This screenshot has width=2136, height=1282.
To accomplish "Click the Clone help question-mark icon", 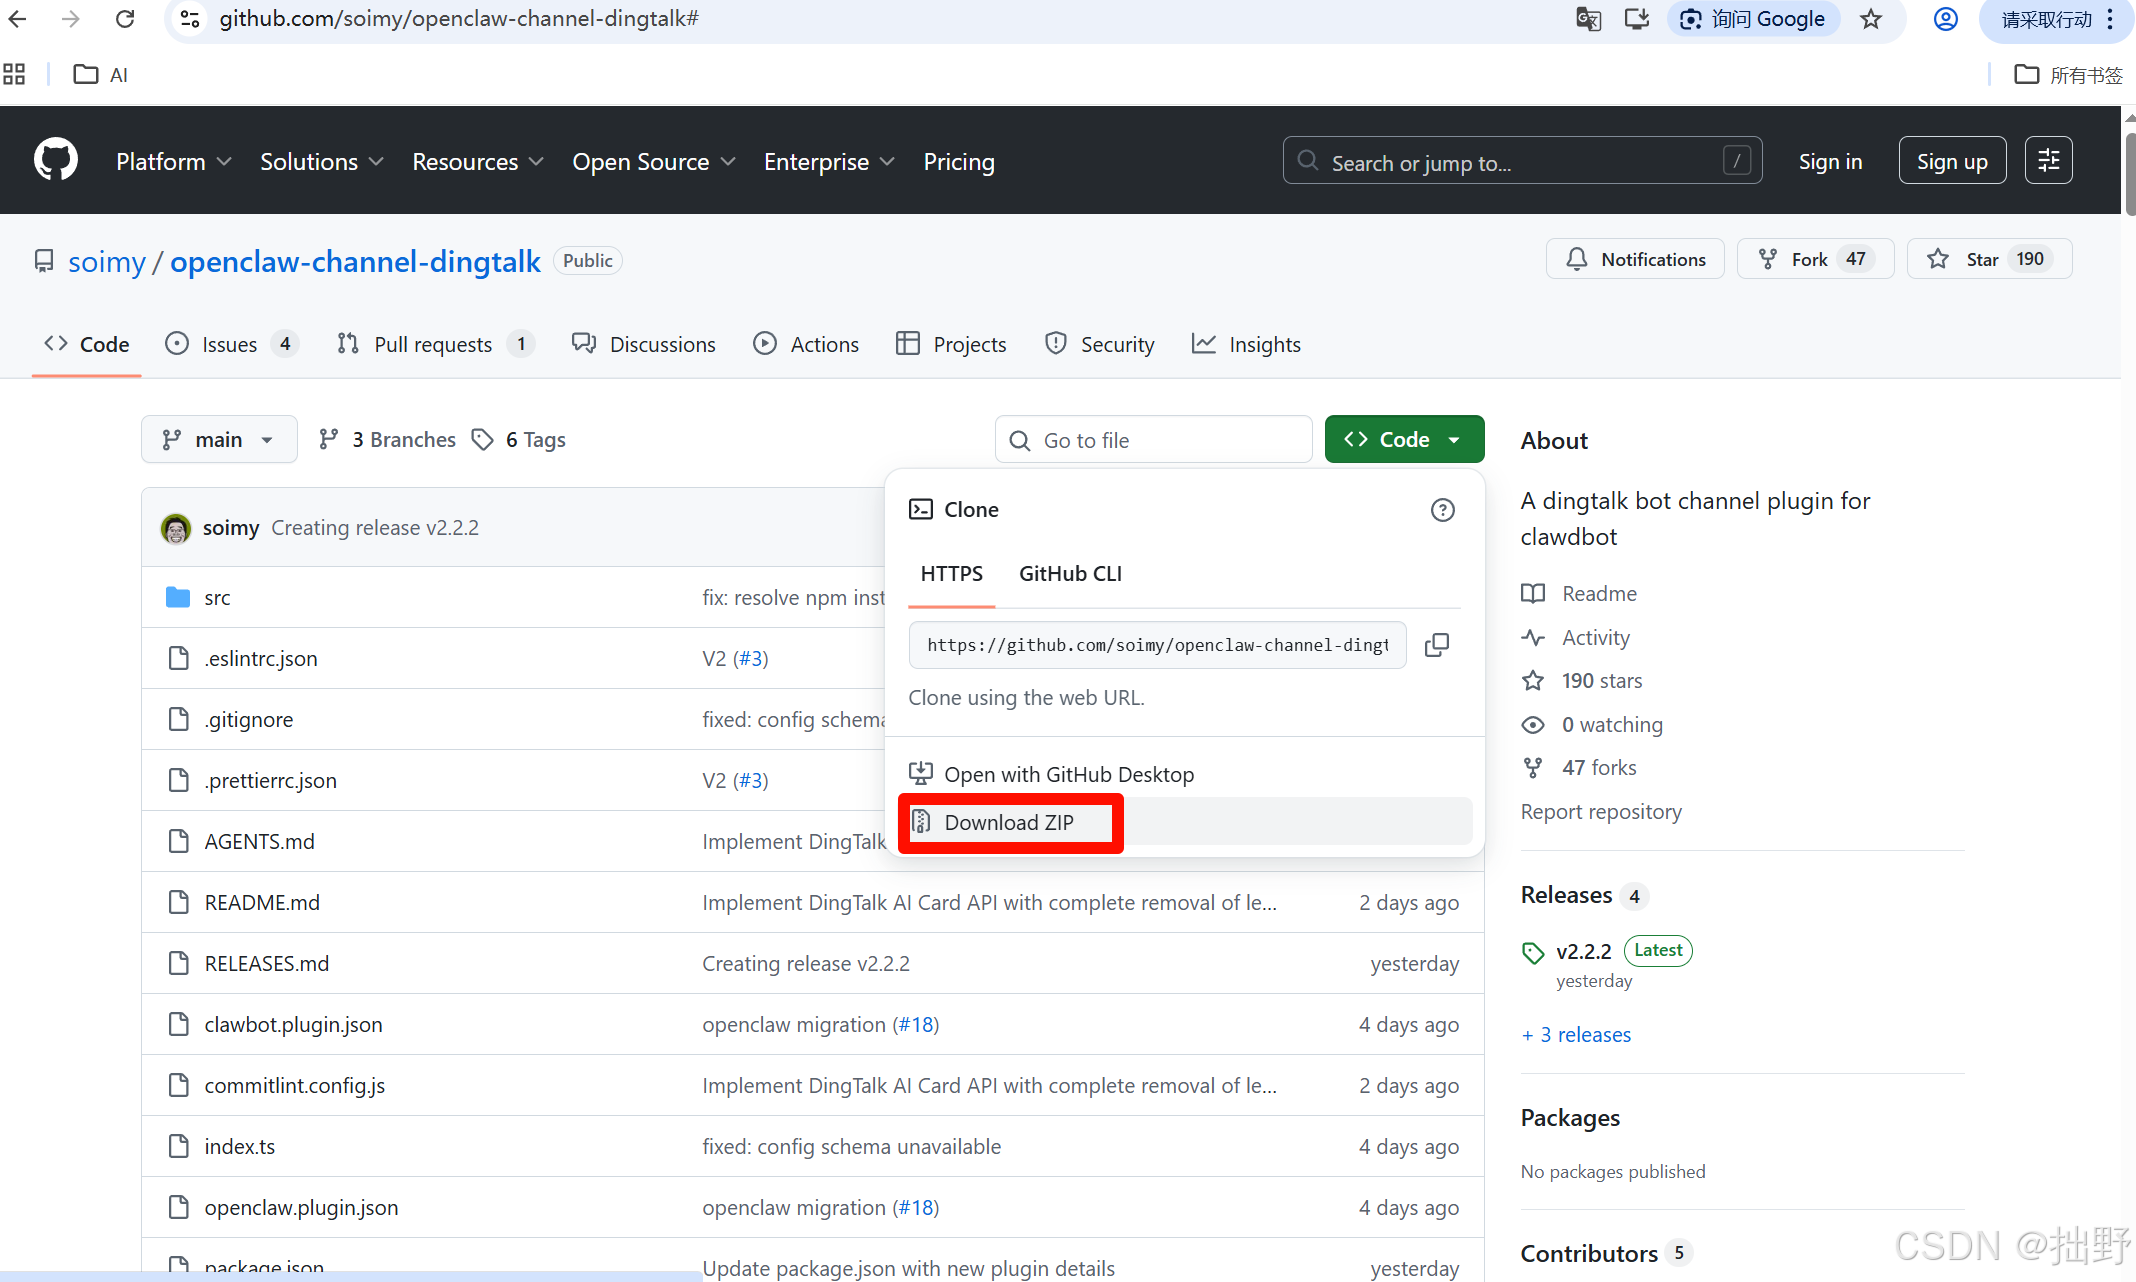I will (1442, 510).
